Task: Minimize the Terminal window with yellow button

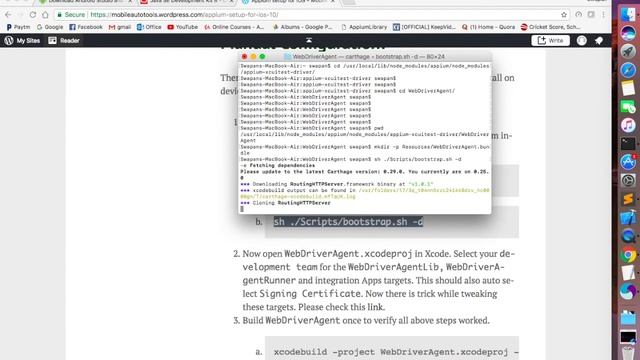Action: [x=253, y=57]
